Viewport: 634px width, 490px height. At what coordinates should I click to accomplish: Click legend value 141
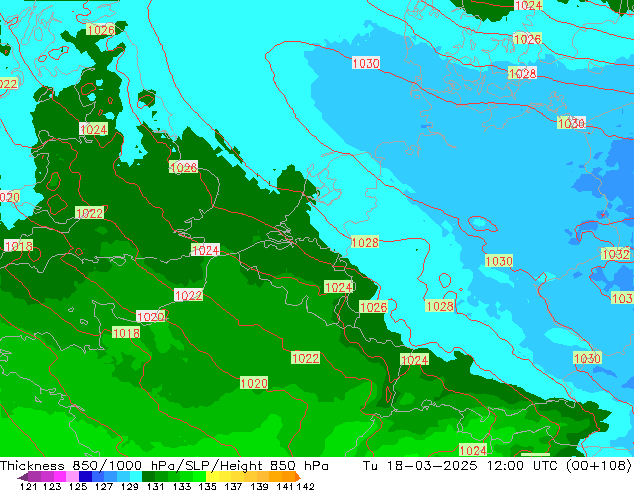coord(285,486)
